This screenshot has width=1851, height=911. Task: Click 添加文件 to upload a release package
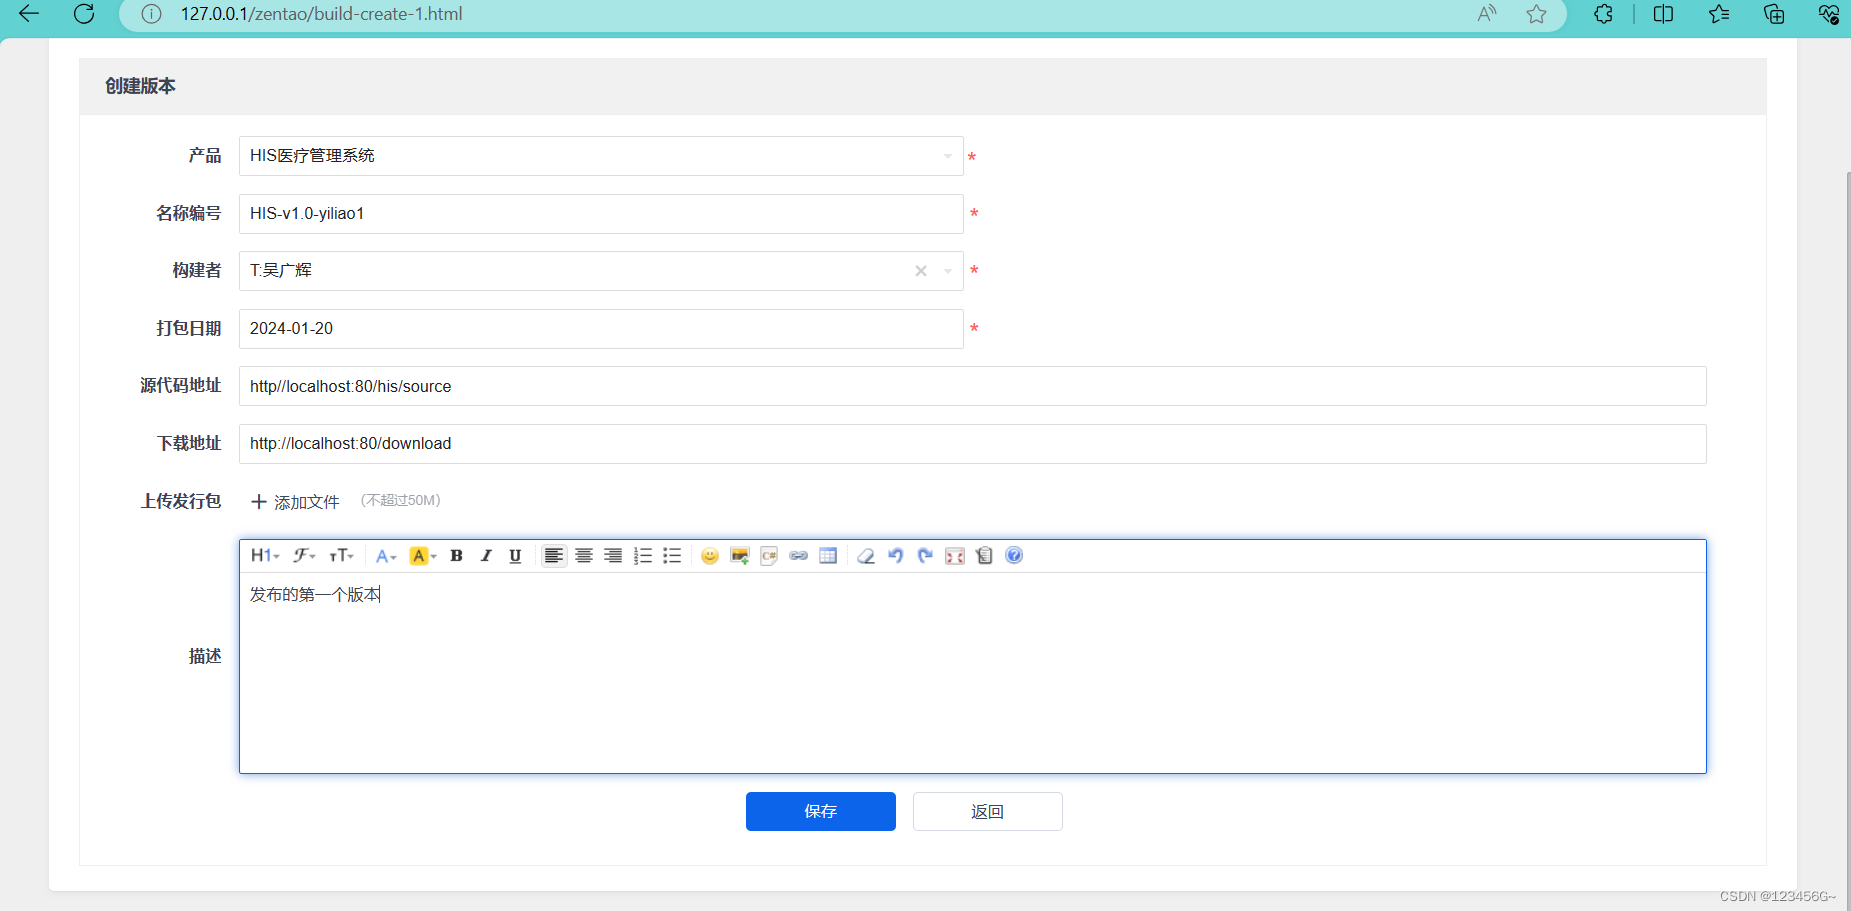coord(295,502)
